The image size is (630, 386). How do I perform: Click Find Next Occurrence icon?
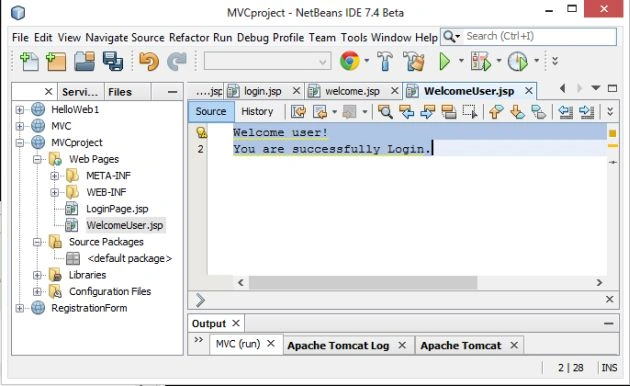[x=428, y=112]
